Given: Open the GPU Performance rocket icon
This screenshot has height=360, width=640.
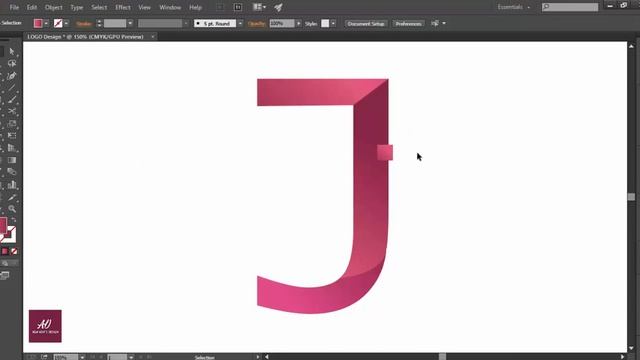Looking at the screenshot, I should [278, 7].
